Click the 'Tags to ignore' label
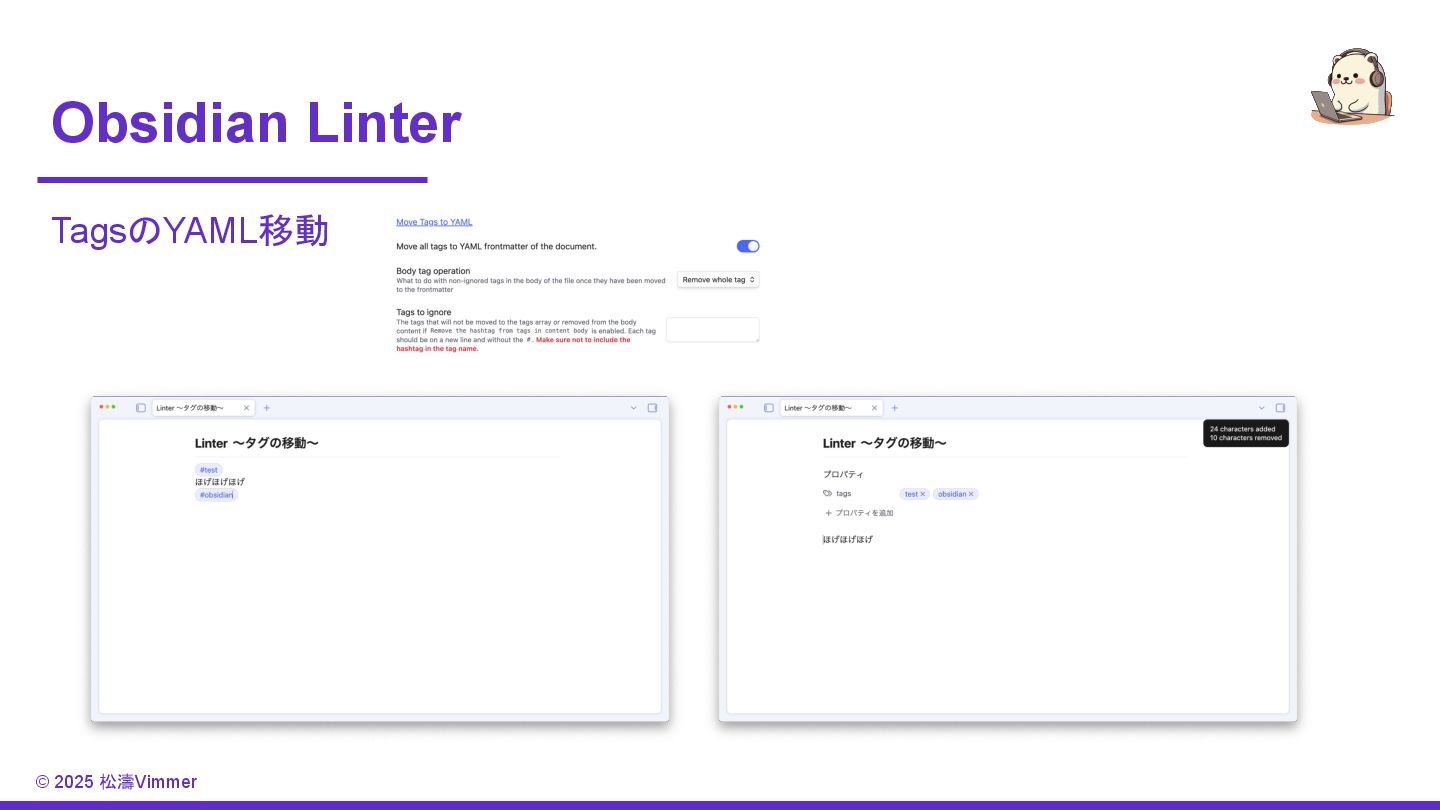Image resolution: width=1440 pixels, height=810 pixels. click(x=424, y=312)
